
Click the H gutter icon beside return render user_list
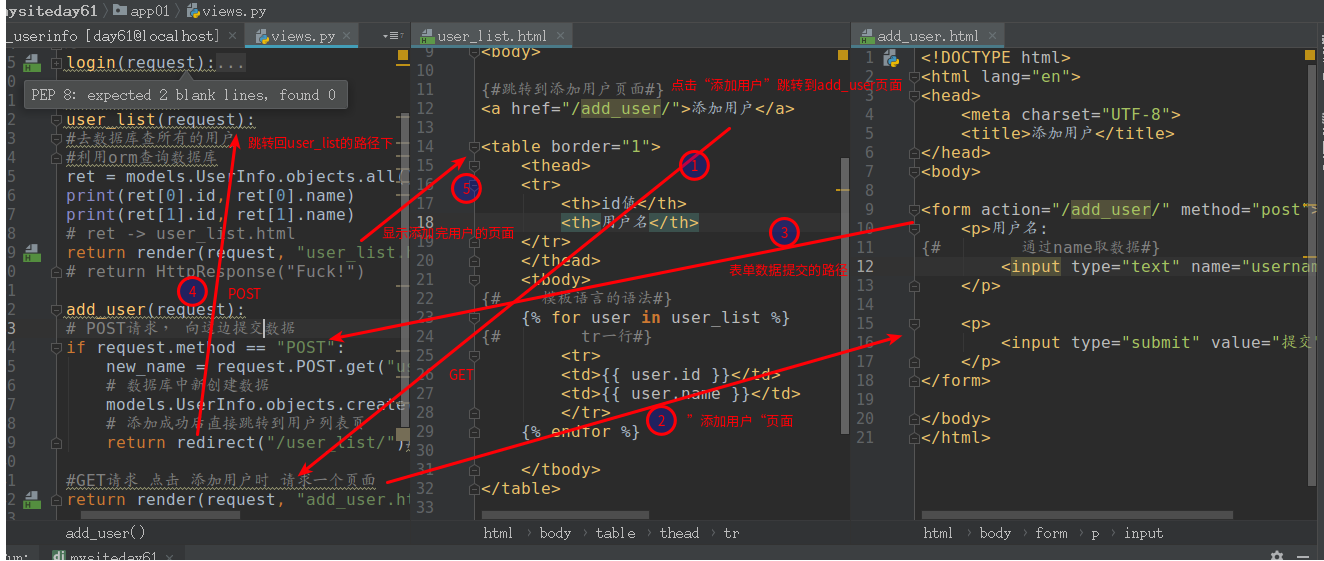tap(32, 253)
